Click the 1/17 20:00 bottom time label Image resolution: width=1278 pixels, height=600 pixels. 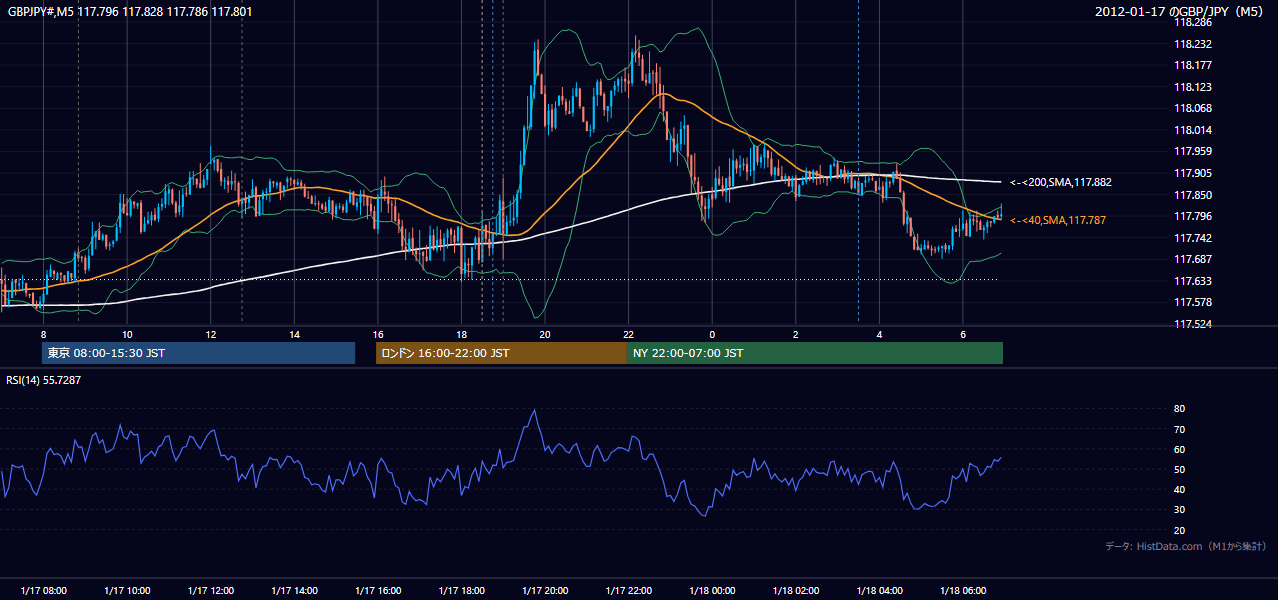tap(545, 591)
